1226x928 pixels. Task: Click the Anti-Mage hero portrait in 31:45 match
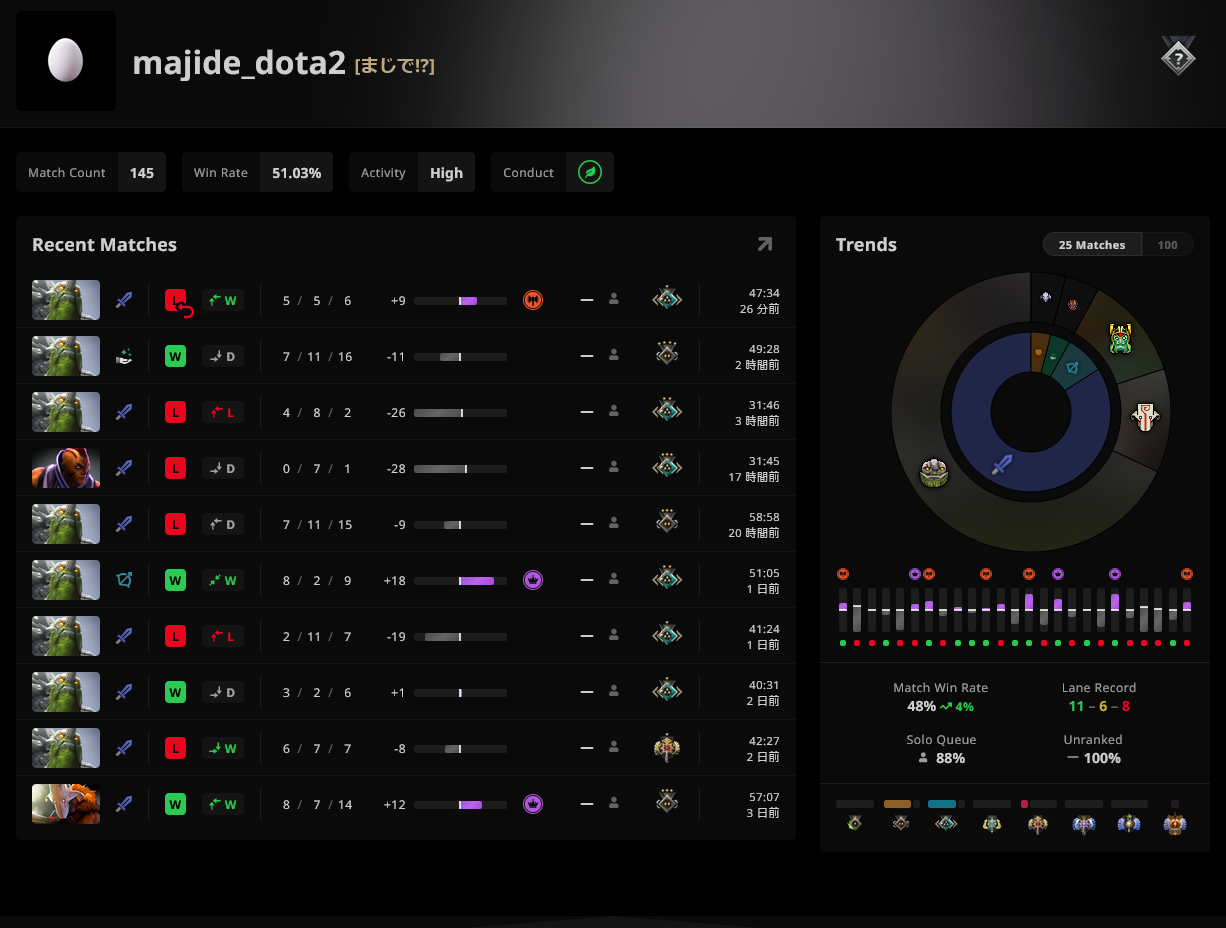click(x=66, y=468)
